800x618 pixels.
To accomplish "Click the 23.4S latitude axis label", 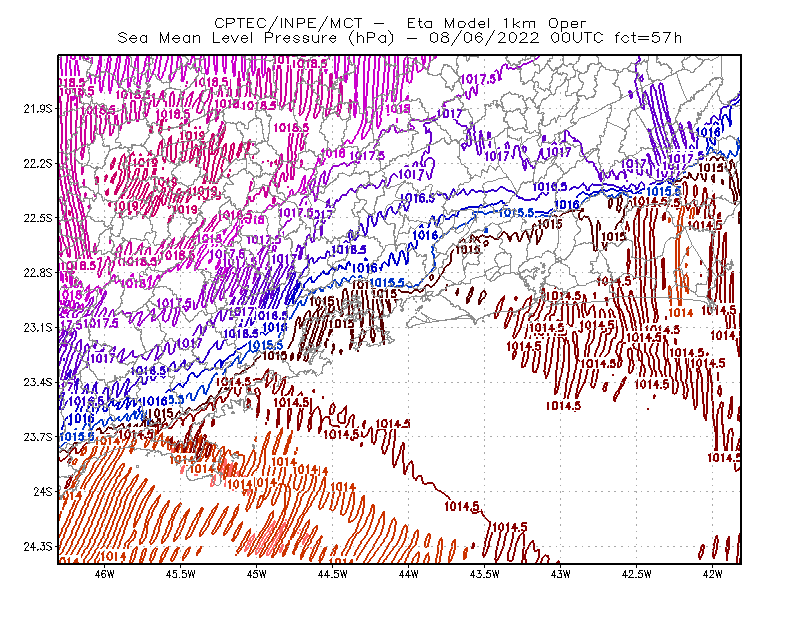I will (x=38, y=382).
